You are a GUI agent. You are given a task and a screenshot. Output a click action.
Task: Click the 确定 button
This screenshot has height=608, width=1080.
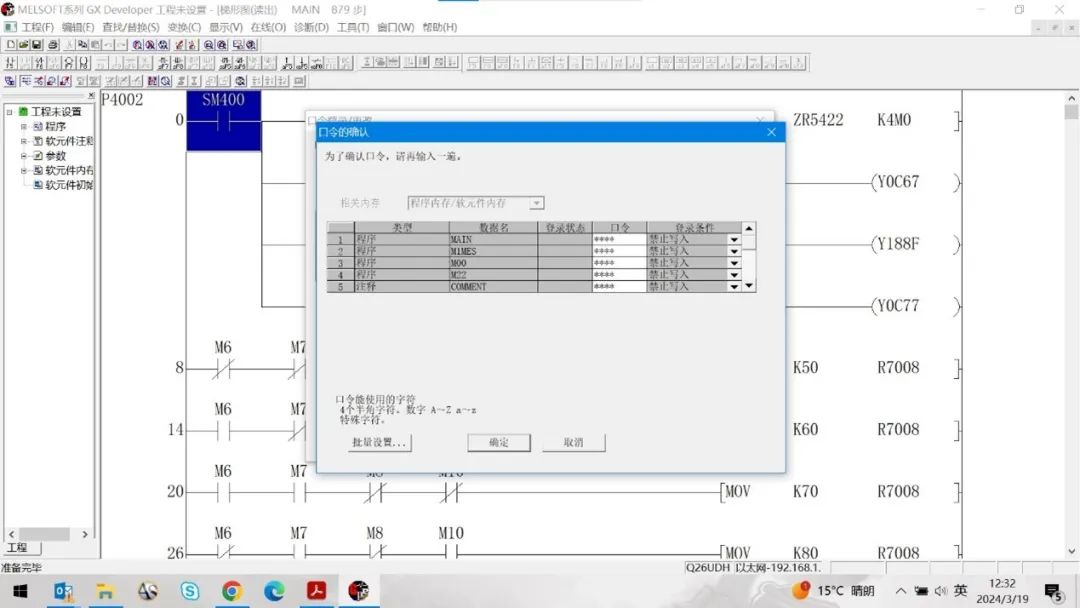(x=499, y=443)
